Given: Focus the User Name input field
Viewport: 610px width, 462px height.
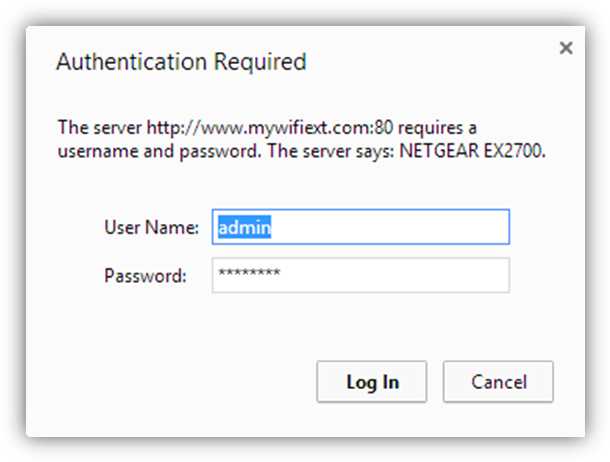Looking at the screenshot, I should click(360, 227).
